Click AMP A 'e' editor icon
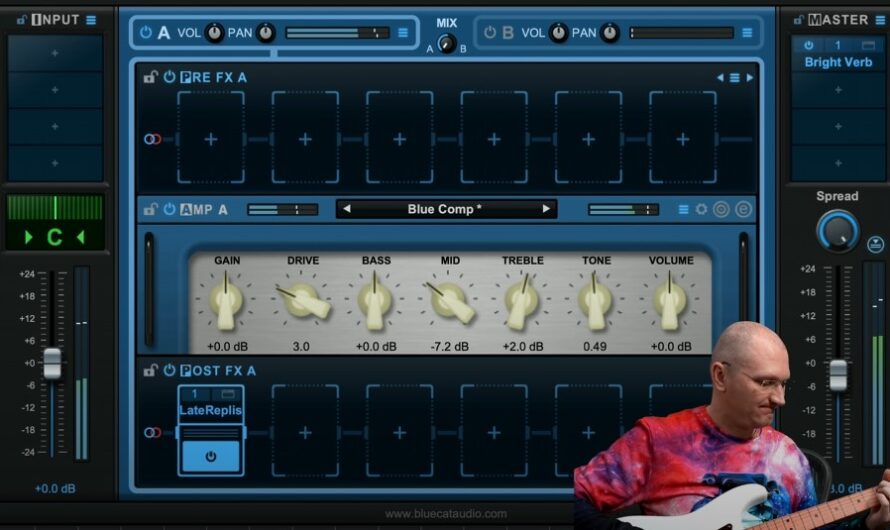The height and width of the screenshot is (530, 890). (x=743, y=209)
